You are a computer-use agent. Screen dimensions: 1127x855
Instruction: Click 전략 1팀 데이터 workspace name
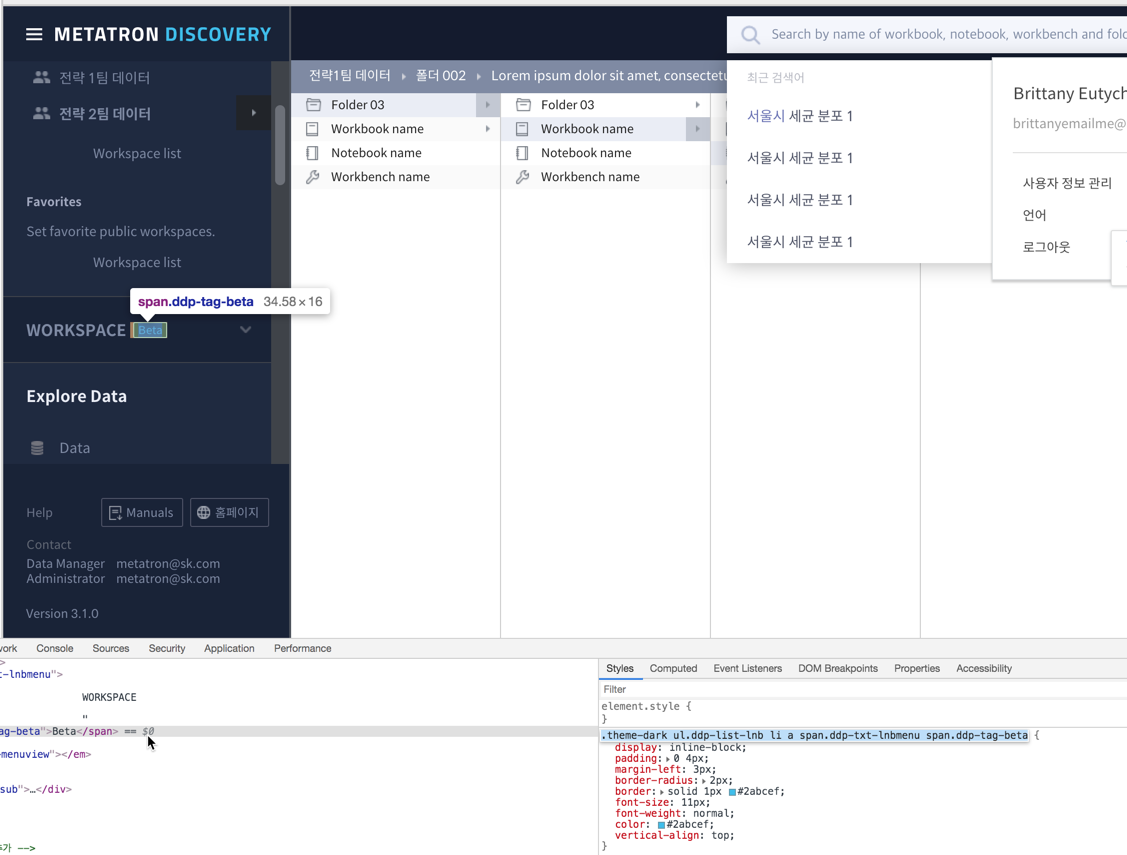click(x=104, y=77)
